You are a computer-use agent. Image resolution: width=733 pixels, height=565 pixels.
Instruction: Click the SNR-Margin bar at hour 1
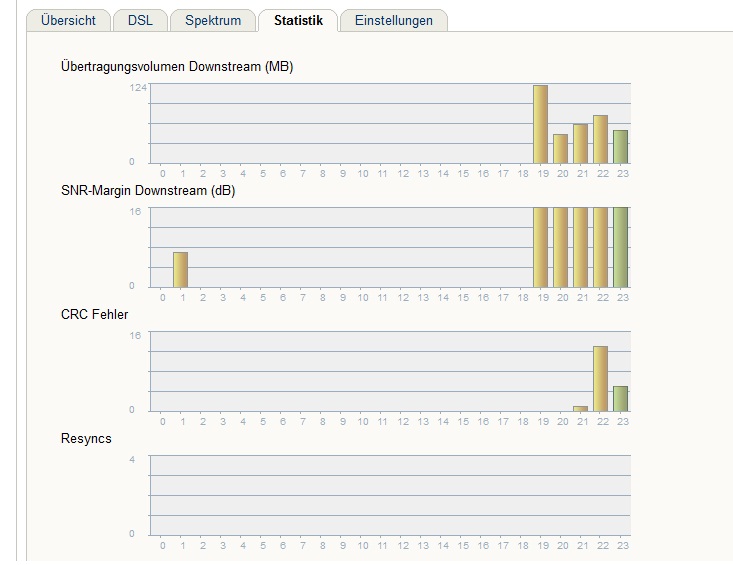(180, 270)
